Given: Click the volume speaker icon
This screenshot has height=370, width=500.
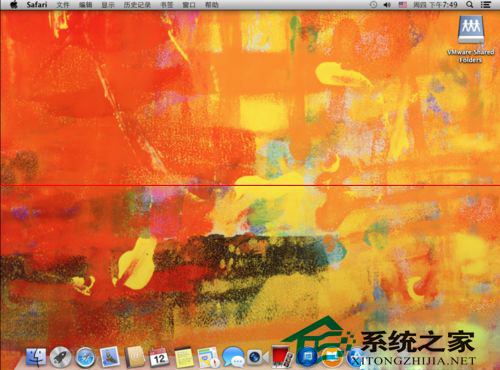Looking at the screenshot, I should coord(387,5).
